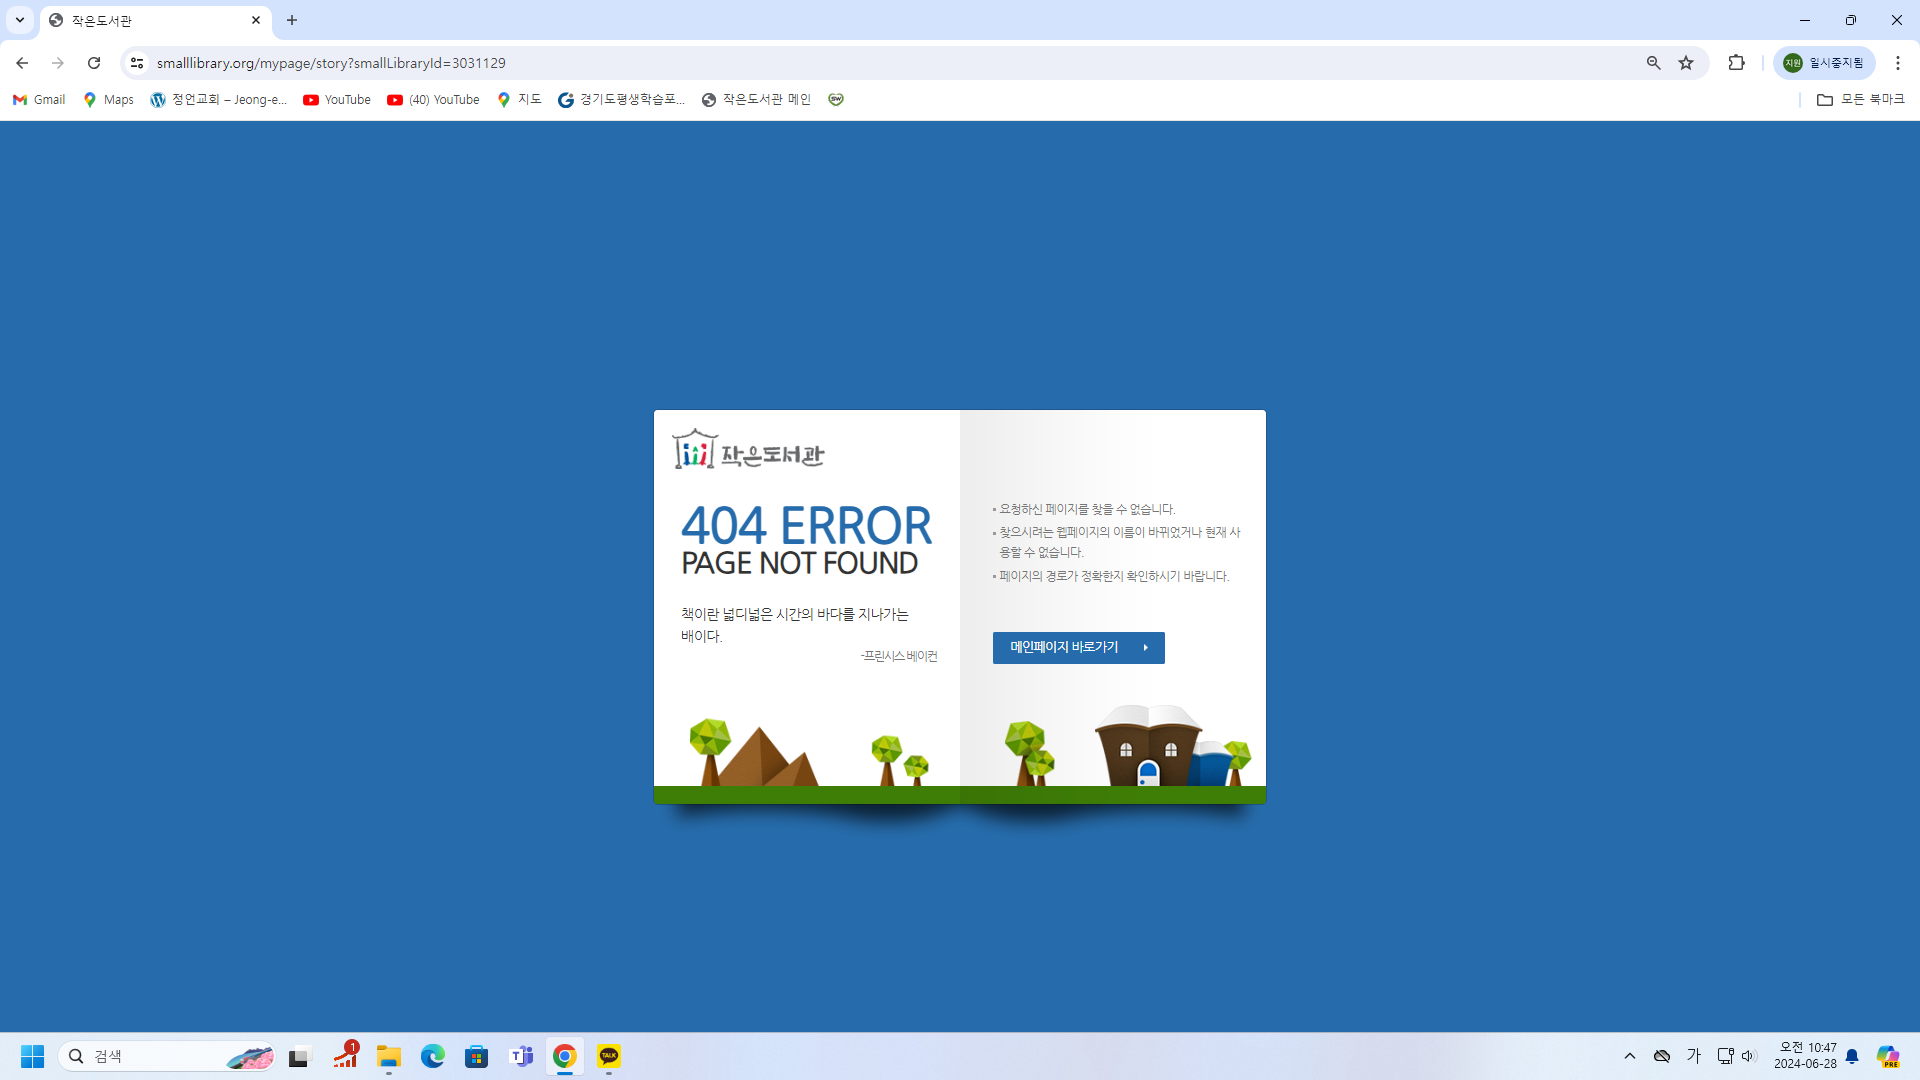Image resolution: width=1920 pixels, height=1080 pixels.
Task: Open the clock showing 오전 10:47
Action: click(x=1805, y=1056)
